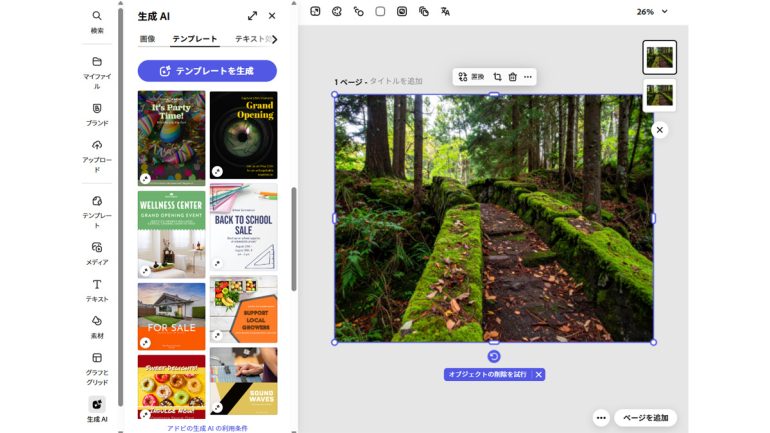Dismiss the オブジェクトの削除を試行 chip
Viewport: 770px width, 433px height.
click(x=539, y=375)
